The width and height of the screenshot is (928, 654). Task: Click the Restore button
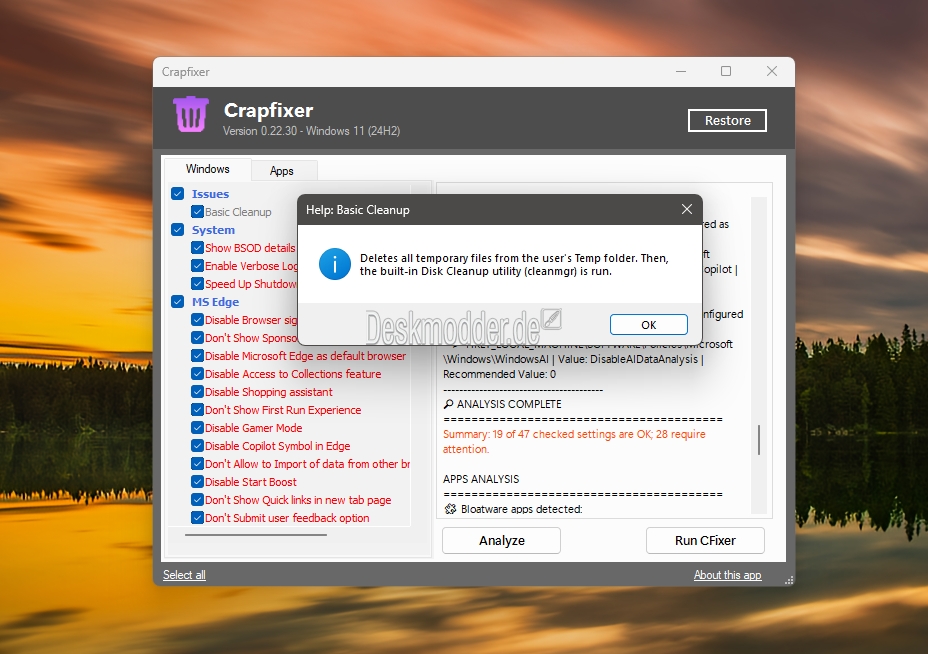click(x=727, y=121)
